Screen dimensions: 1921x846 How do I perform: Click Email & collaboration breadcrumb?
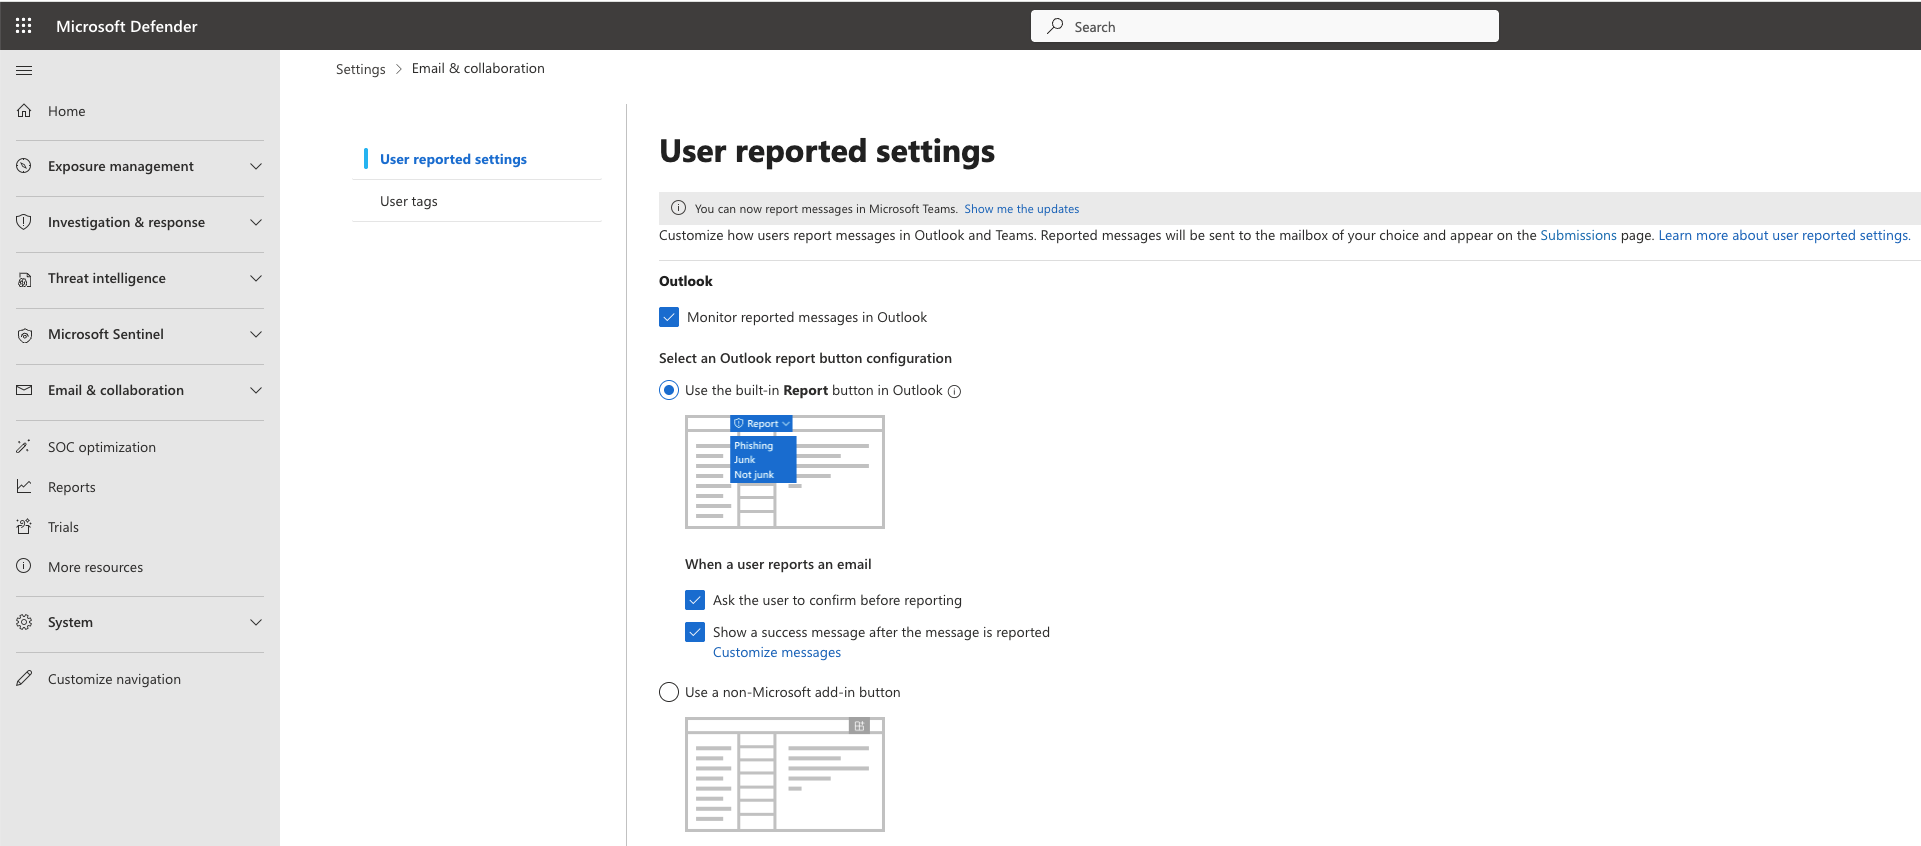pos(478,68)
